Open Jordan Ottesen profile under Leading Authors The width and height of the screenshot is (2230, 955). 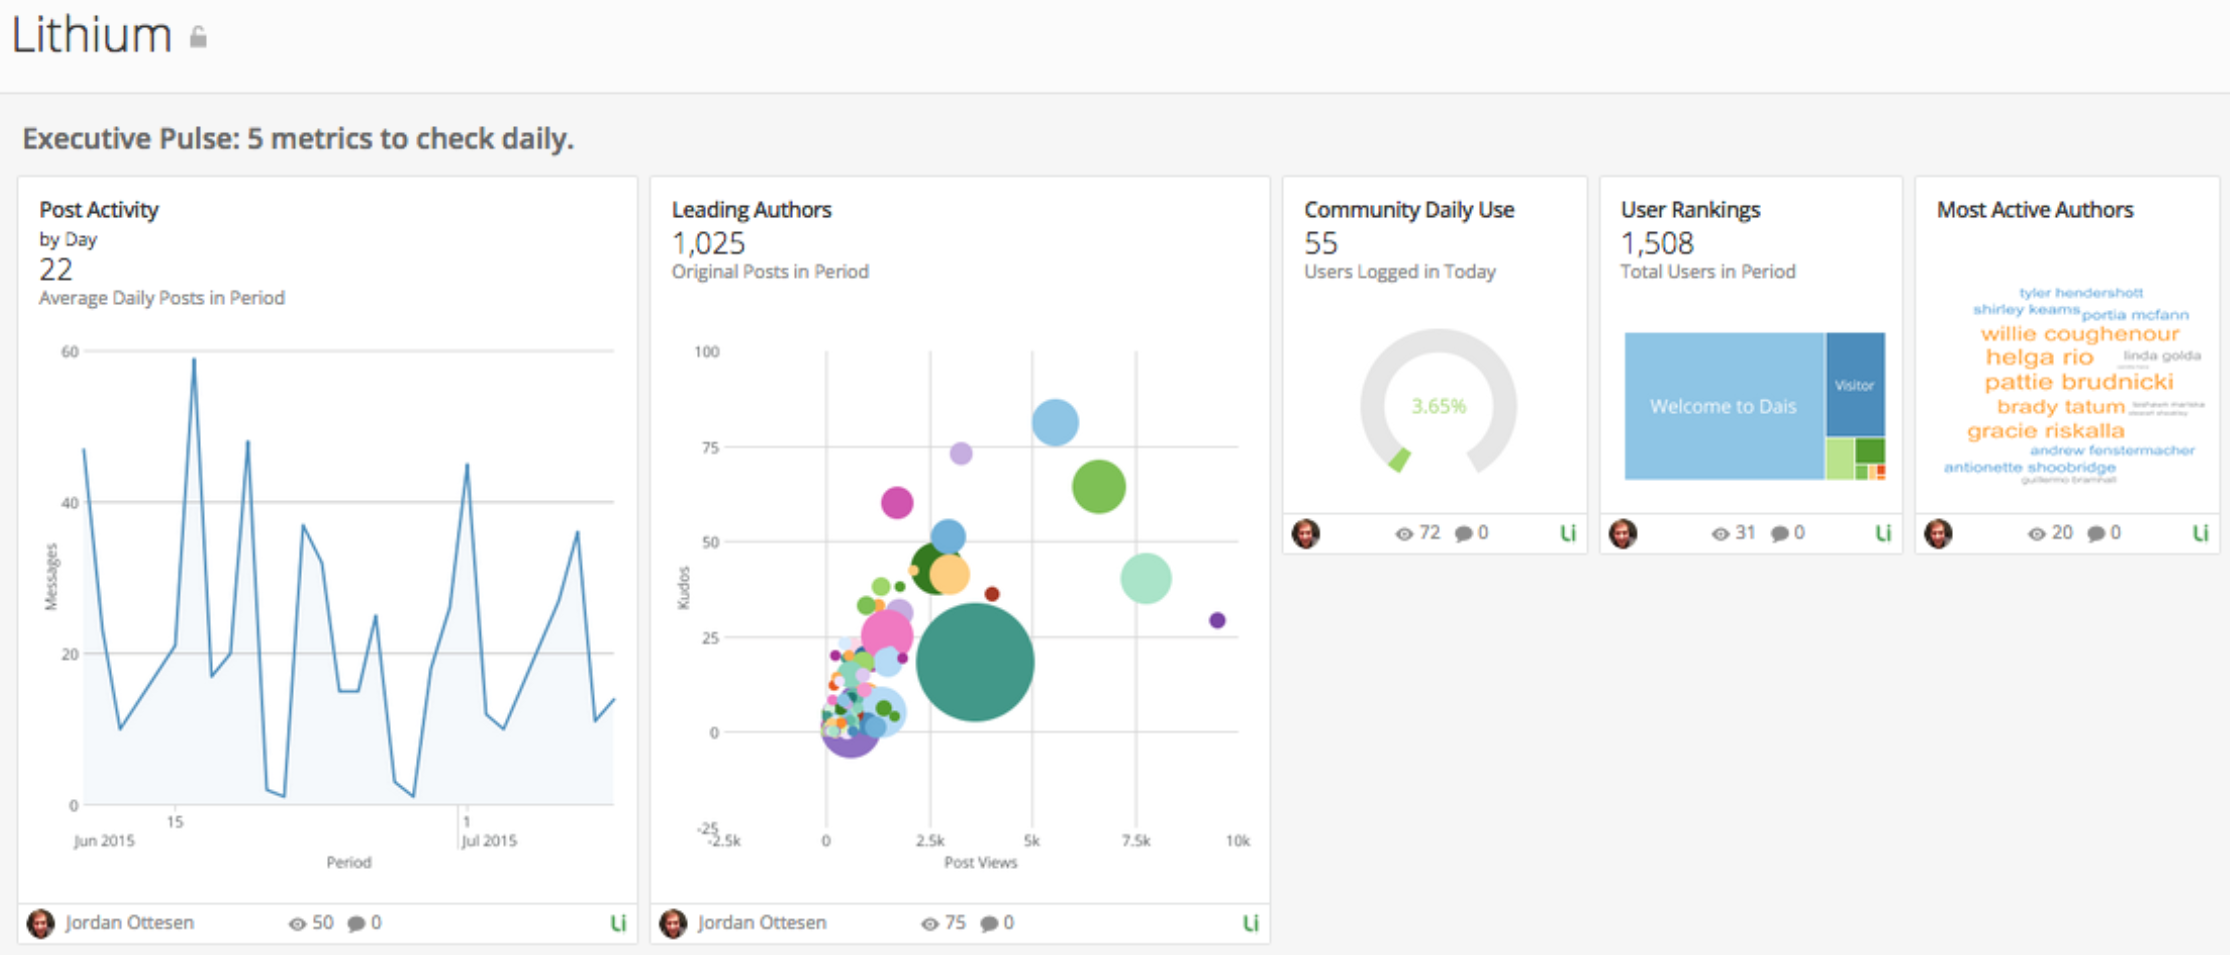point(762,923)
